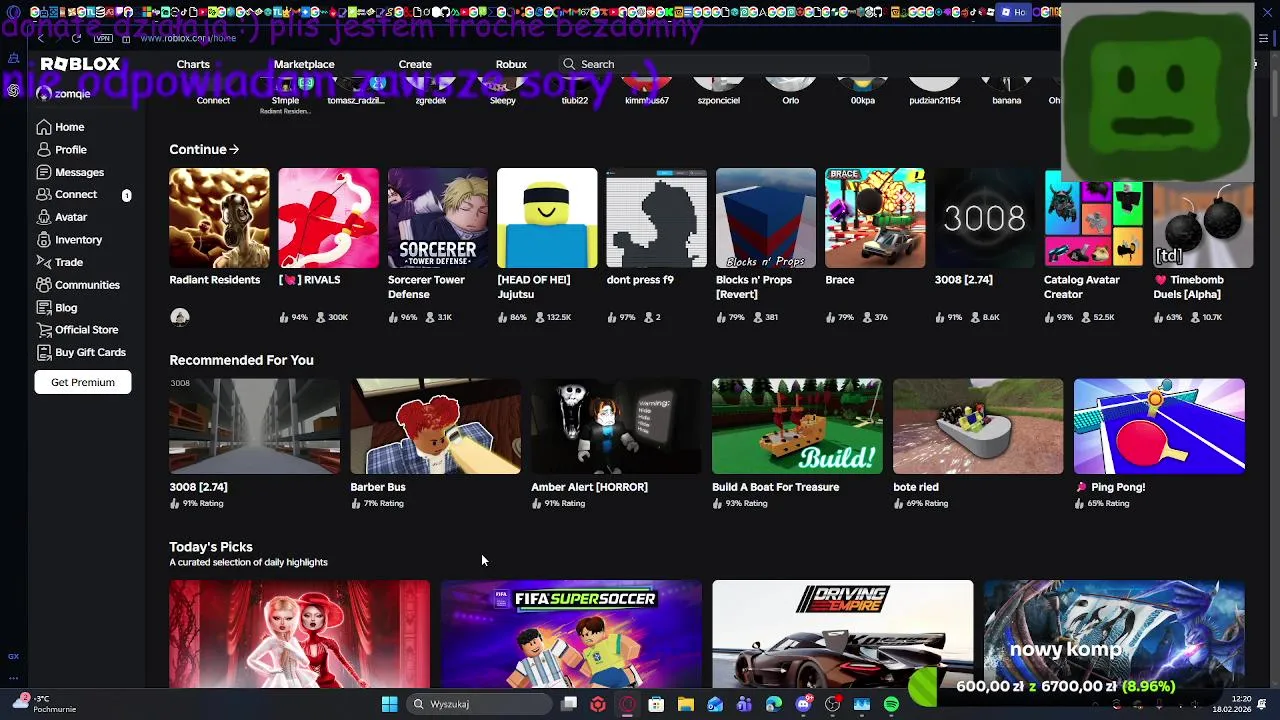Open Microsoft Store from the taskbar
This screenshot has width=1280, height=720.
tap(656, 704)
